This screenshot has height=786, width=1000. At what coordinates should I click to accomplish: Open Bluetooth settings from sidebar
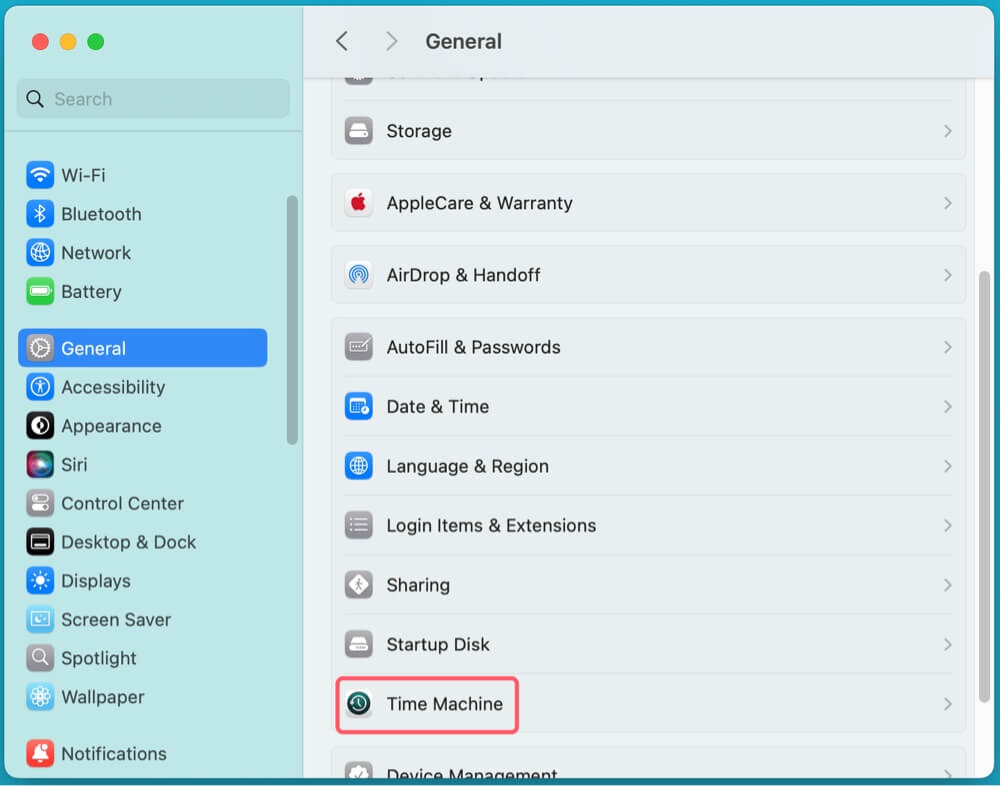coord(100,214)
